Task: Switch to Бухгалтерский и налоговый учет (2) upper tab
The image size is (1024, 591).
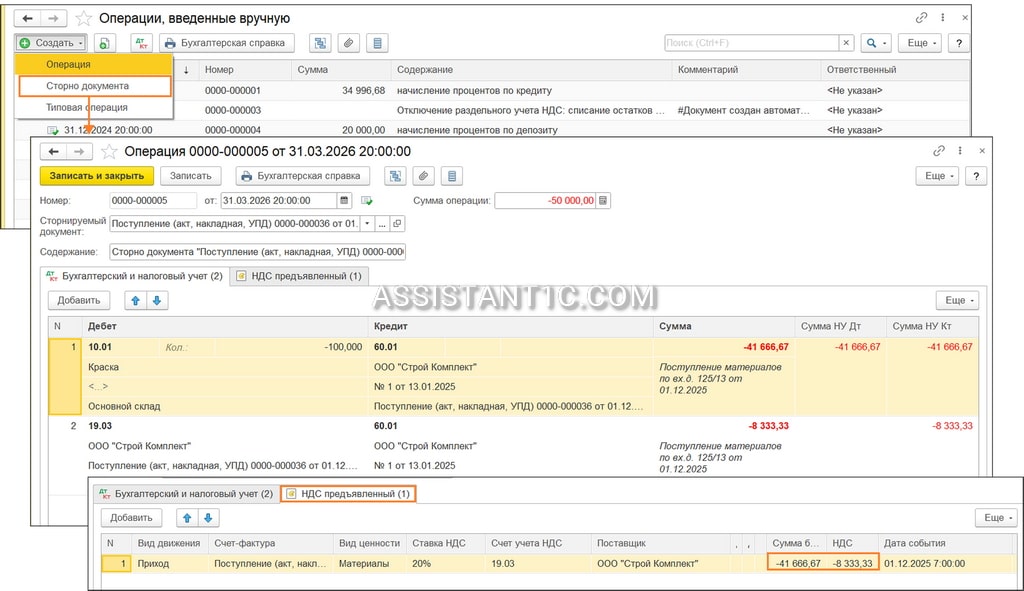Action: (135, 276)
